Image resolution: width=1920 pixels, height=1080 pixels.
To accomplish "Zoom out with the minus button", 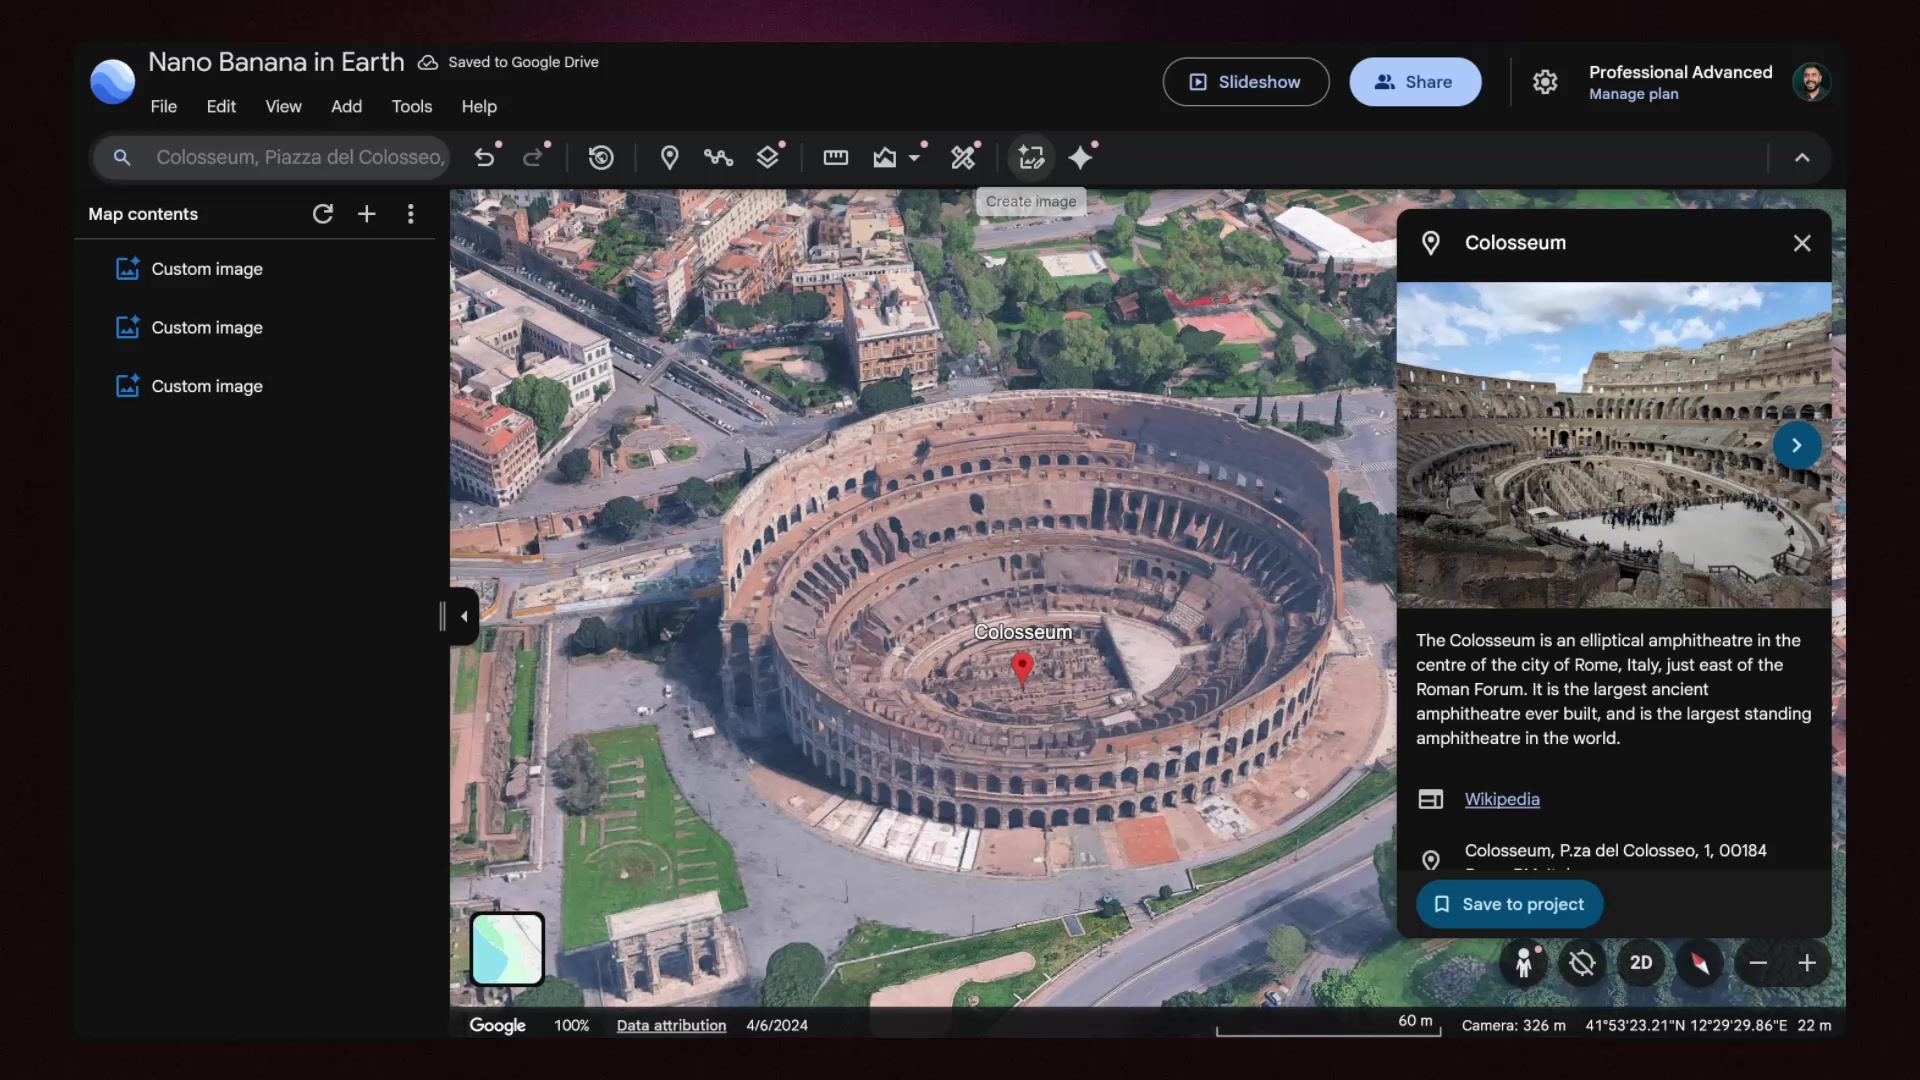I will point(1758,963).
